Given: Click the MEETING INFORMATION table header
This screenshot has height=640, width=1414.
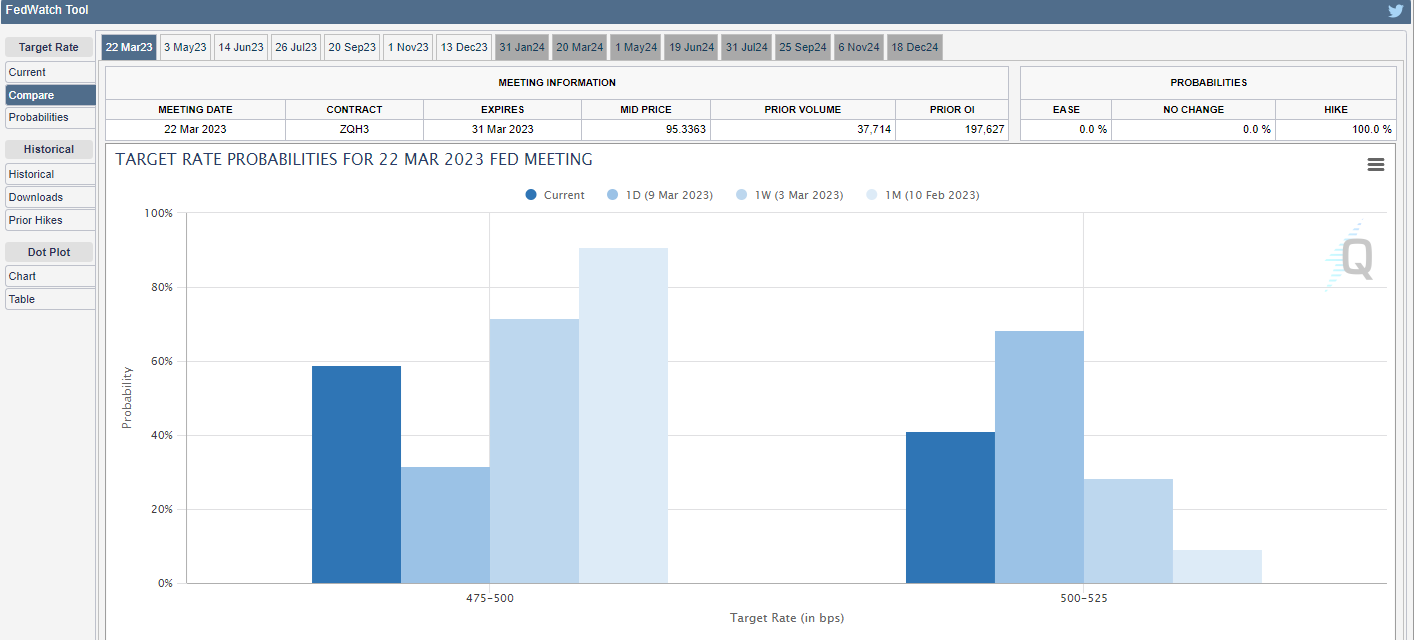Looking at the screenshot, I should 557,83.
